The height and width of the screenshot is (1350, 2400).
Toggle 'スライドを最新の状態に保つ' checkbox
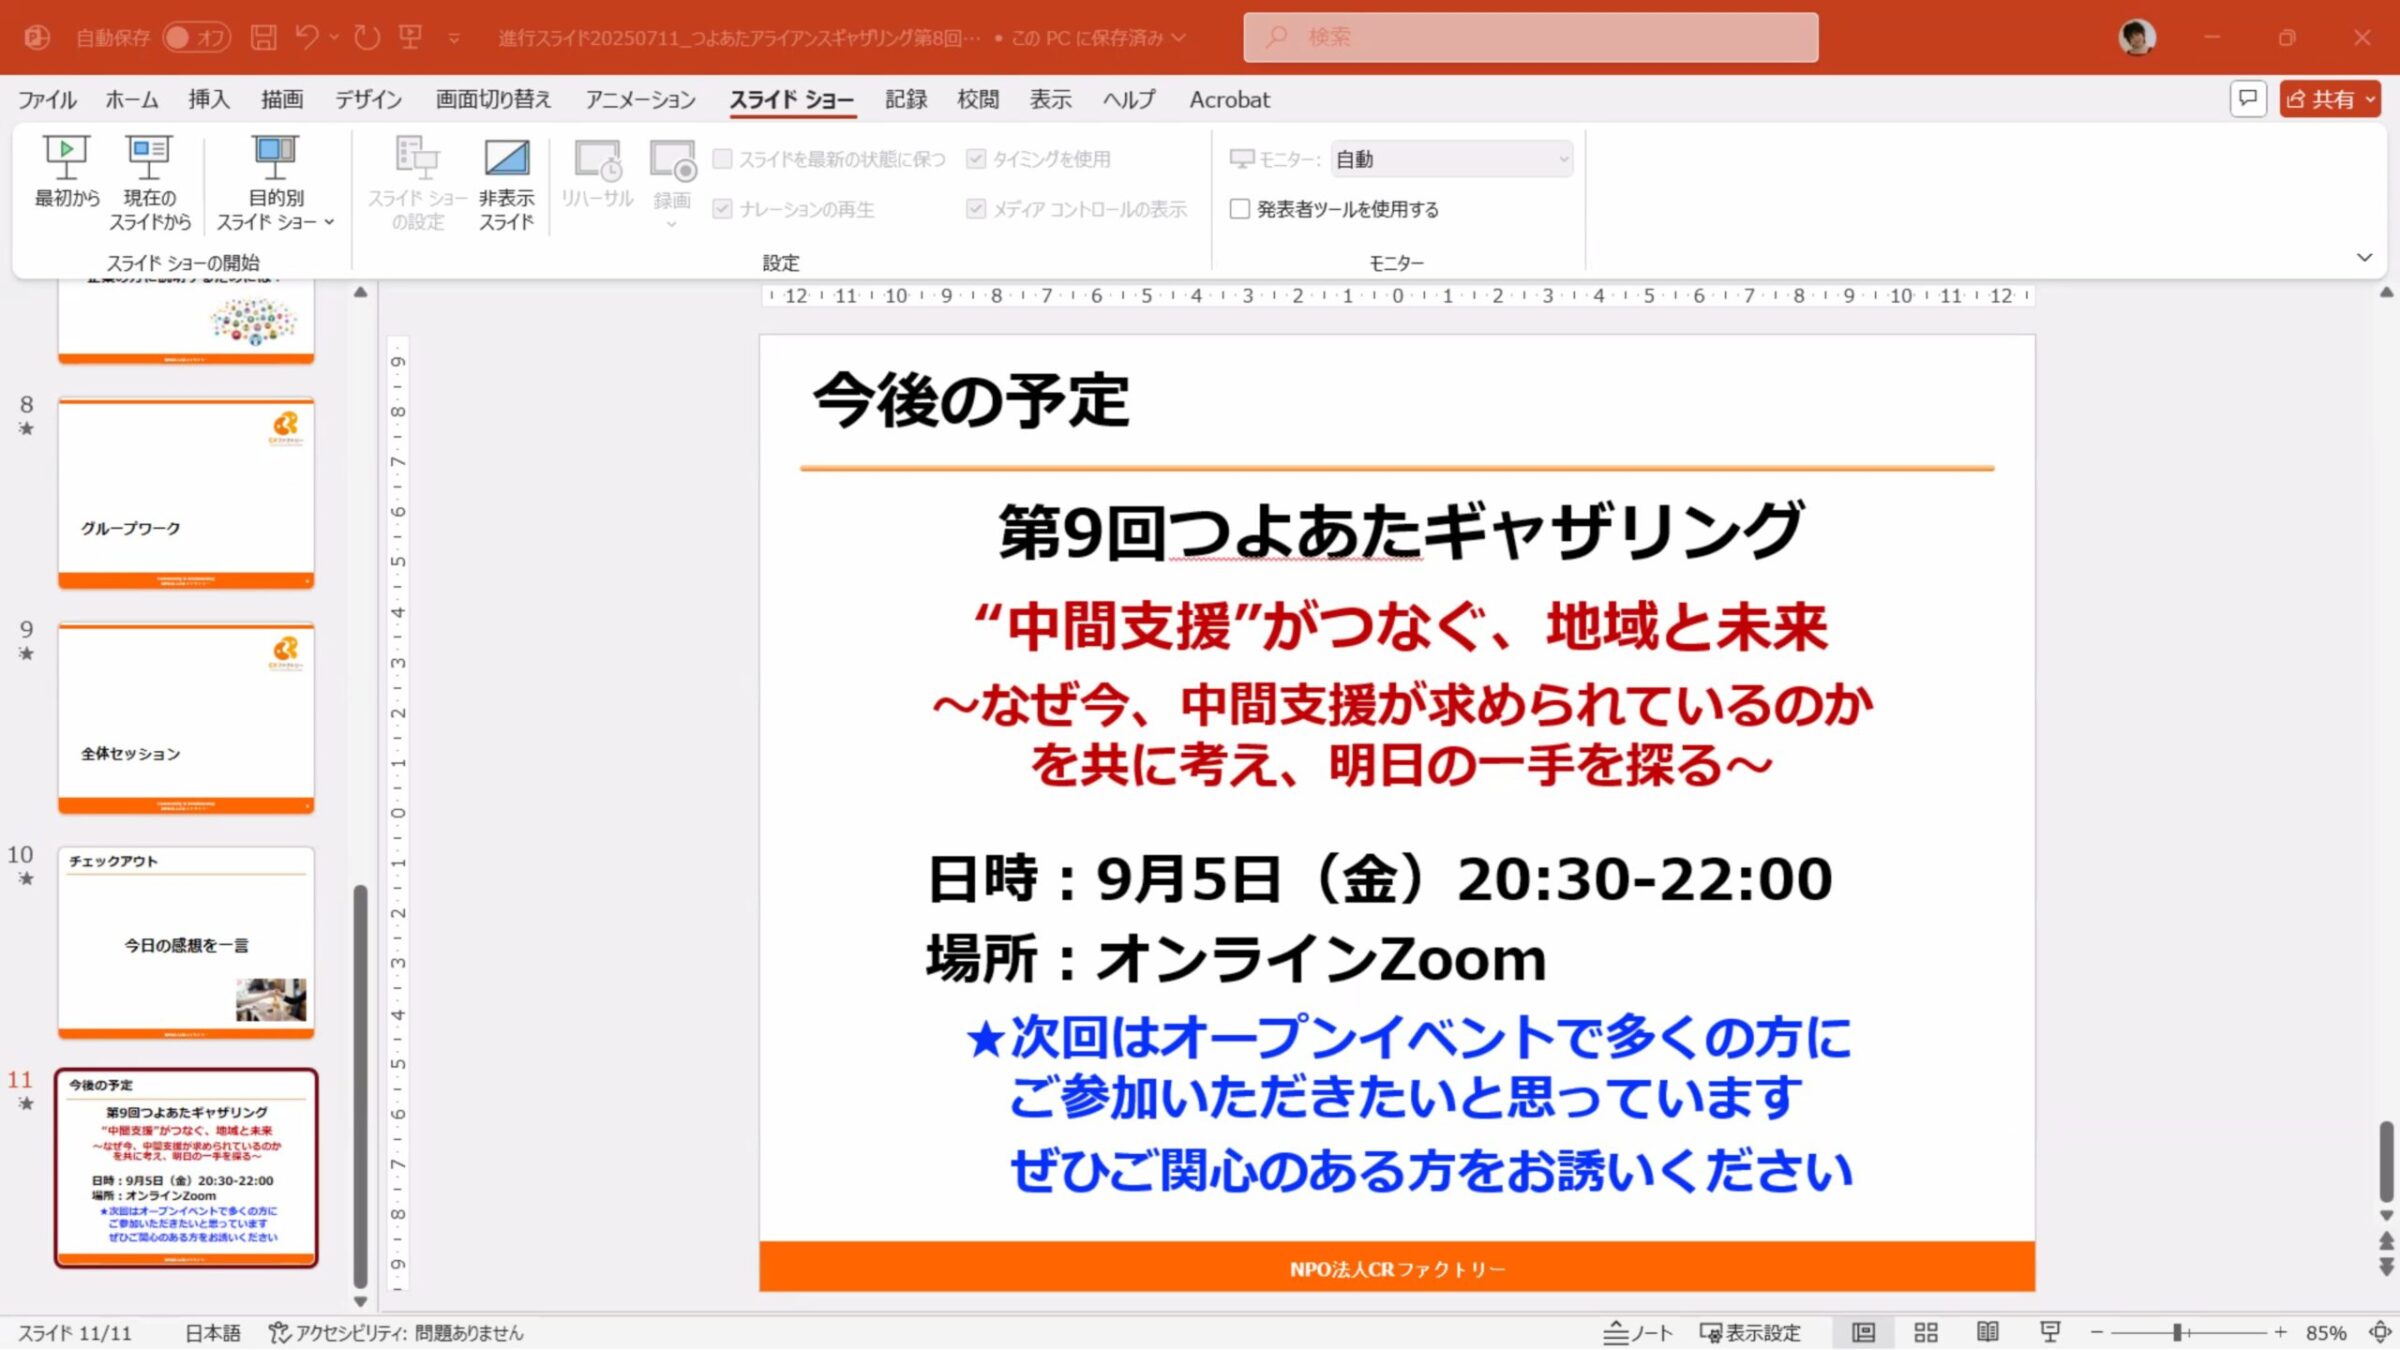coord(722,159)
